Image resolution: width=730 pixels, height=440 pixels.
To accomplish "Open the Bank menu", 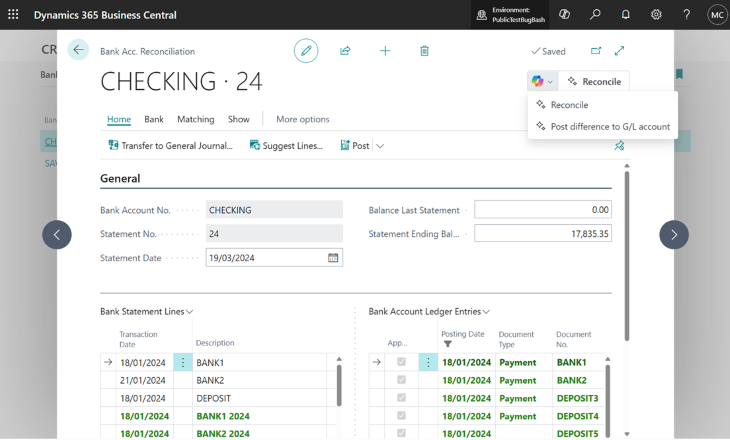I will click(154, 119).
